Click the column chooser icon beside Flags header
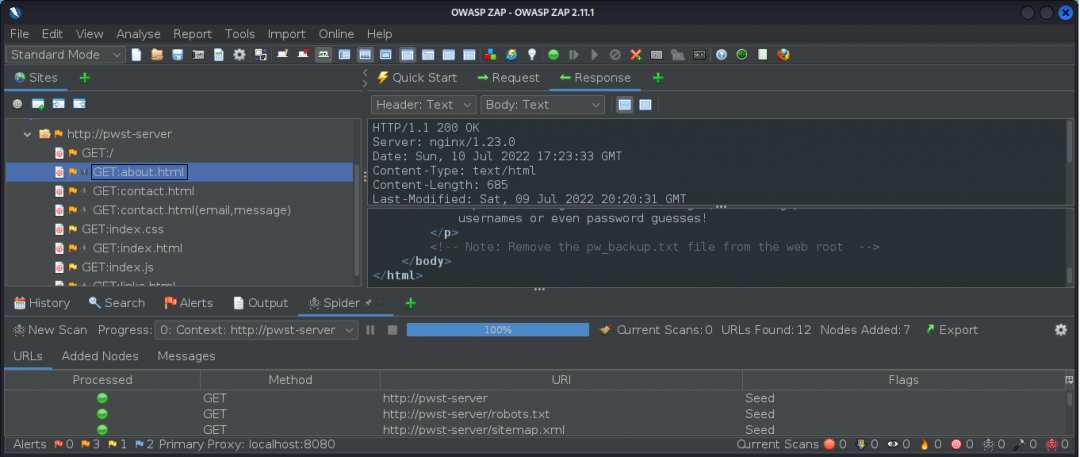 tap(1069, 380)
